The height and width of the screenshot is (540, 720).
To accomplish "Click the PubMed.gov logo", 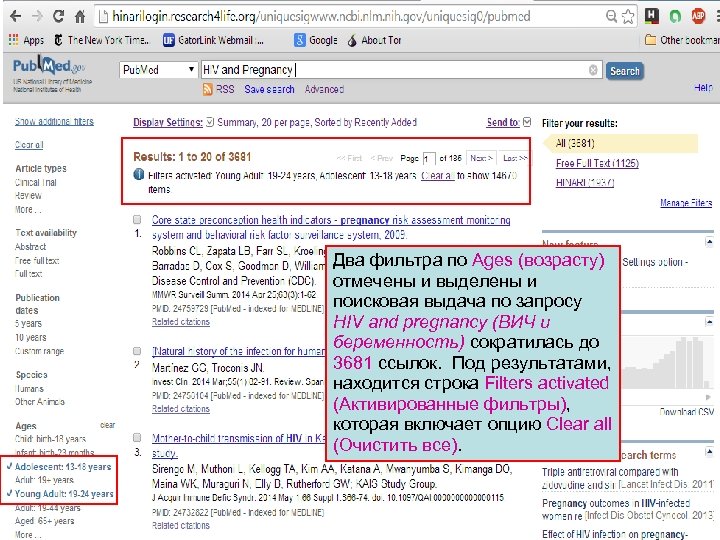I will (49, 67).
